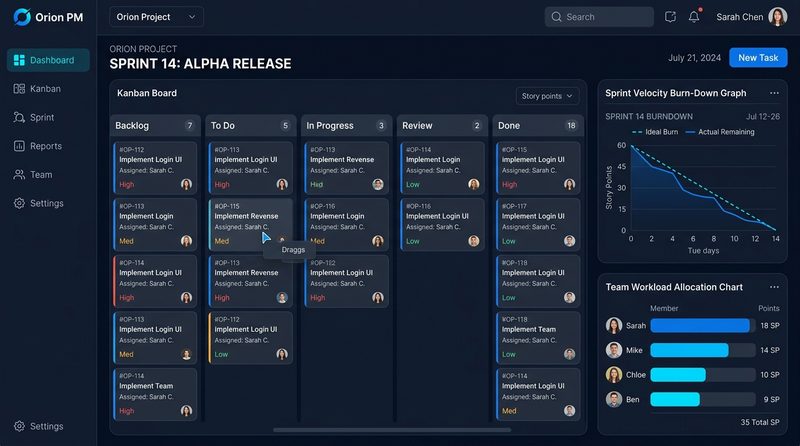Open the notifications bell icon
This screenshot has width=800, height=446.
tap(694, 17)
